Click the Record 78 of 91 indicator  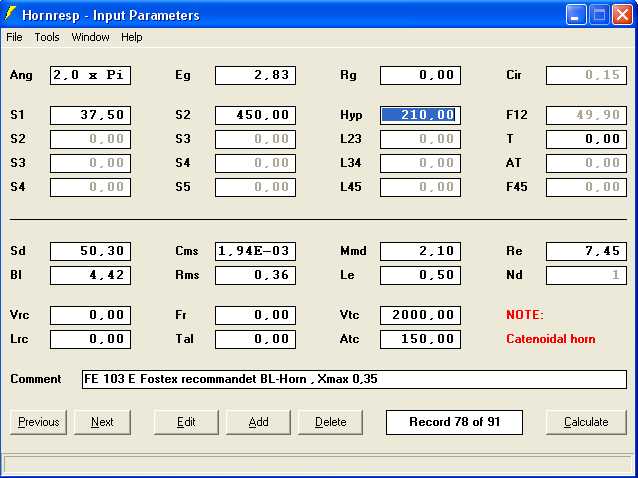(454, 422)
